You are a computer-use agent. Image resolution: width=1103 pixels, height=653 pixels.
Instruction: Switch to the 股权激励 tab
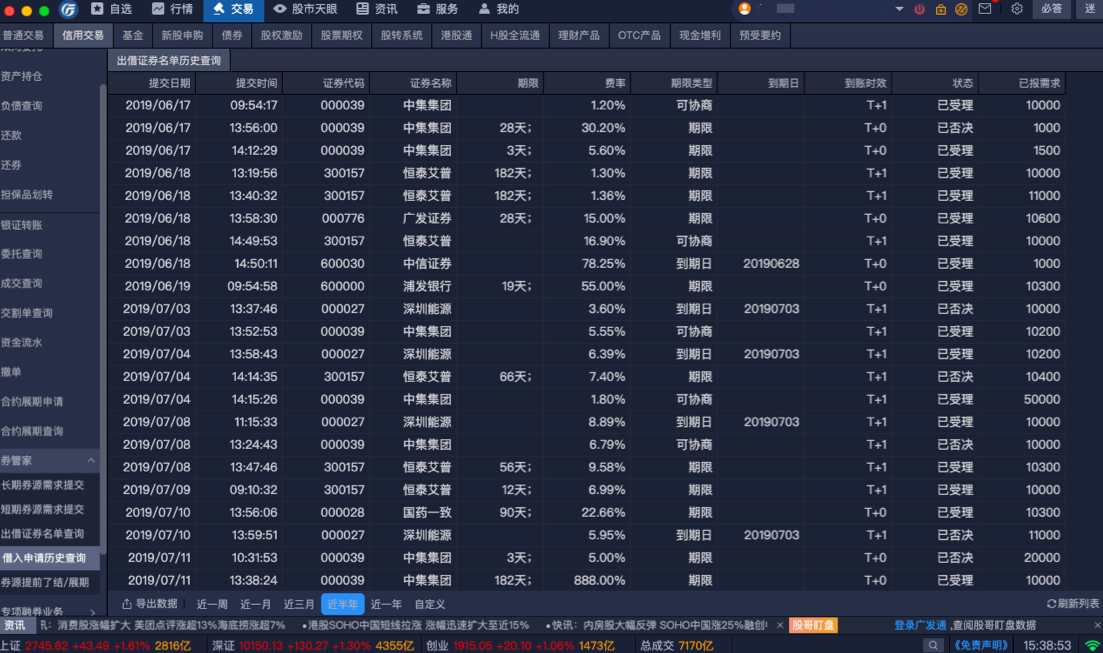(x=281, y=35)
